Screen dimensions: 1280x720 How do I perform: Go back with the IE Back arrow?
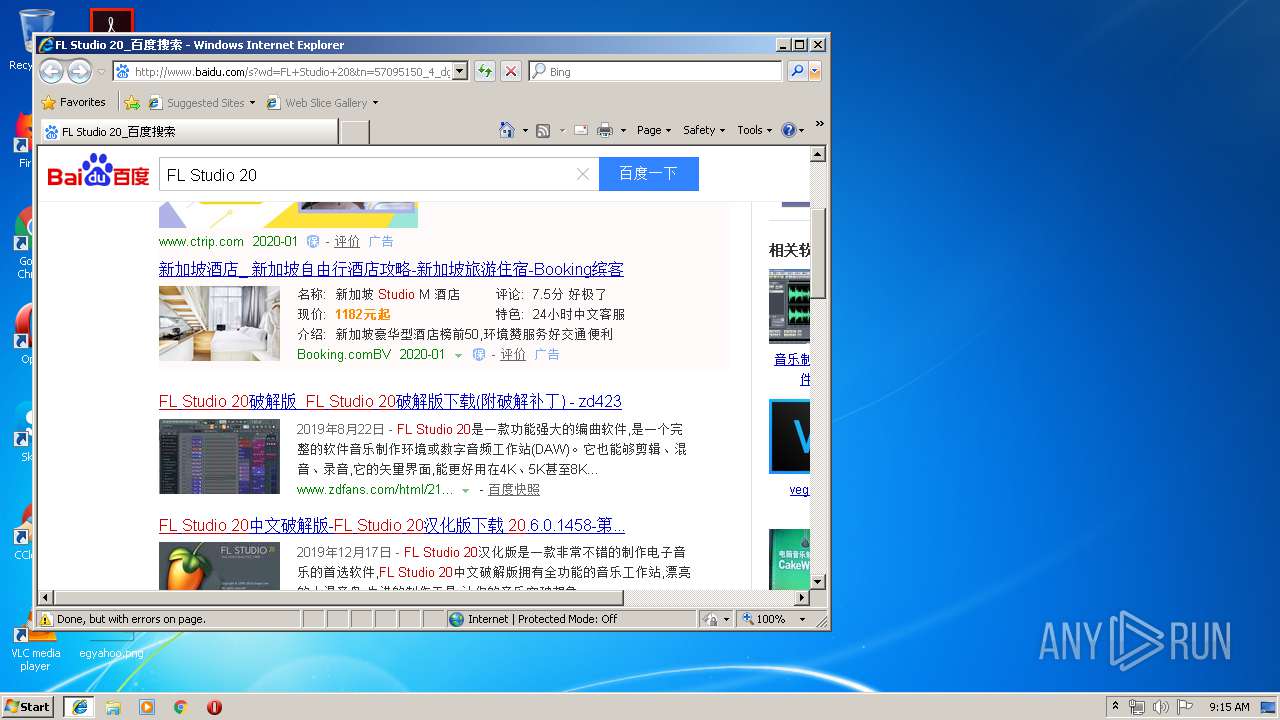tap(51, 71)
